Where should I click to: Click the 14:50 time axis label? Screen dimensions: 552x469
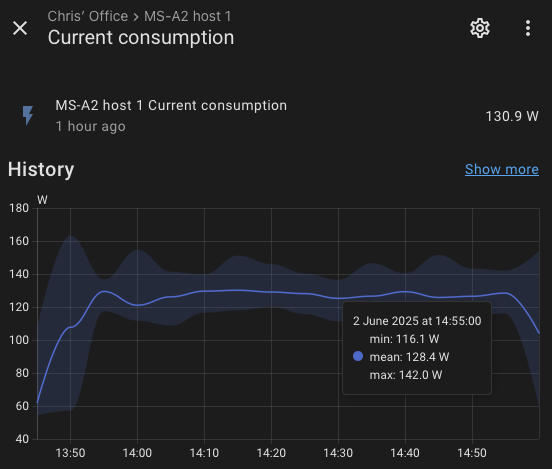472,453
